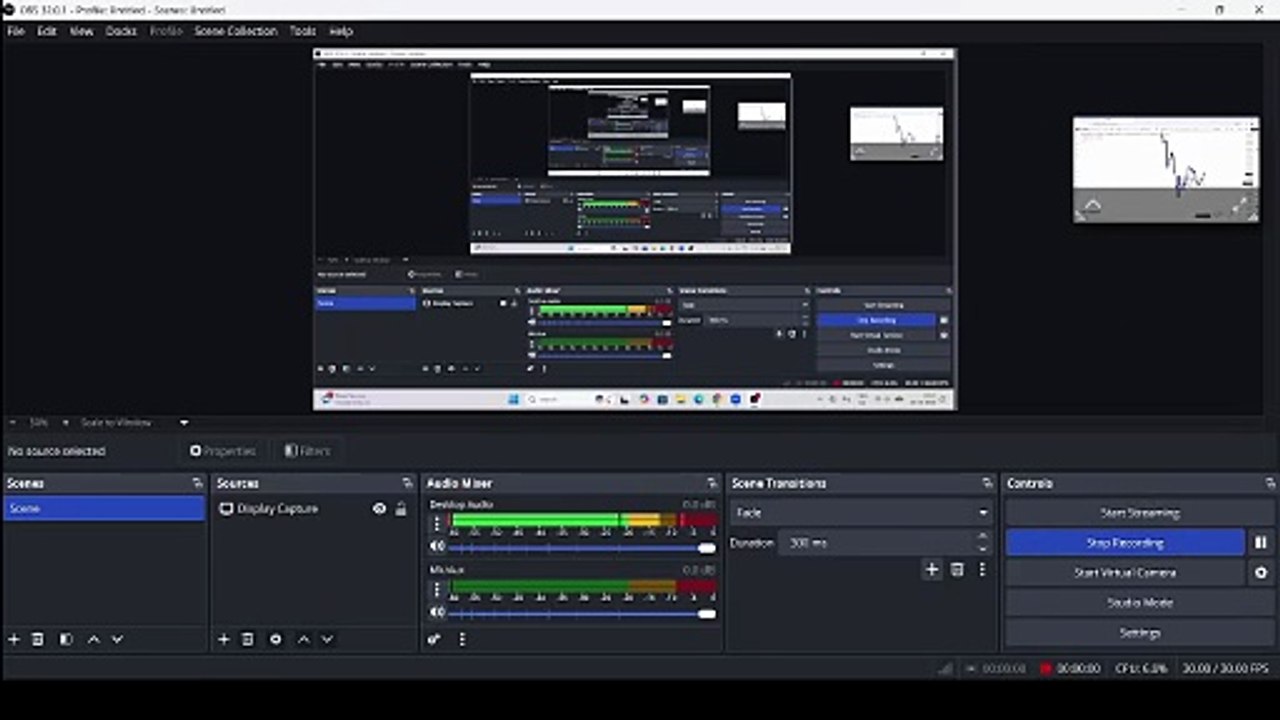The height and width of the screenshot is (720, 1280).
Task: Open Advanced Audio Properties gears icon
Action: click(x=434, y=639)
